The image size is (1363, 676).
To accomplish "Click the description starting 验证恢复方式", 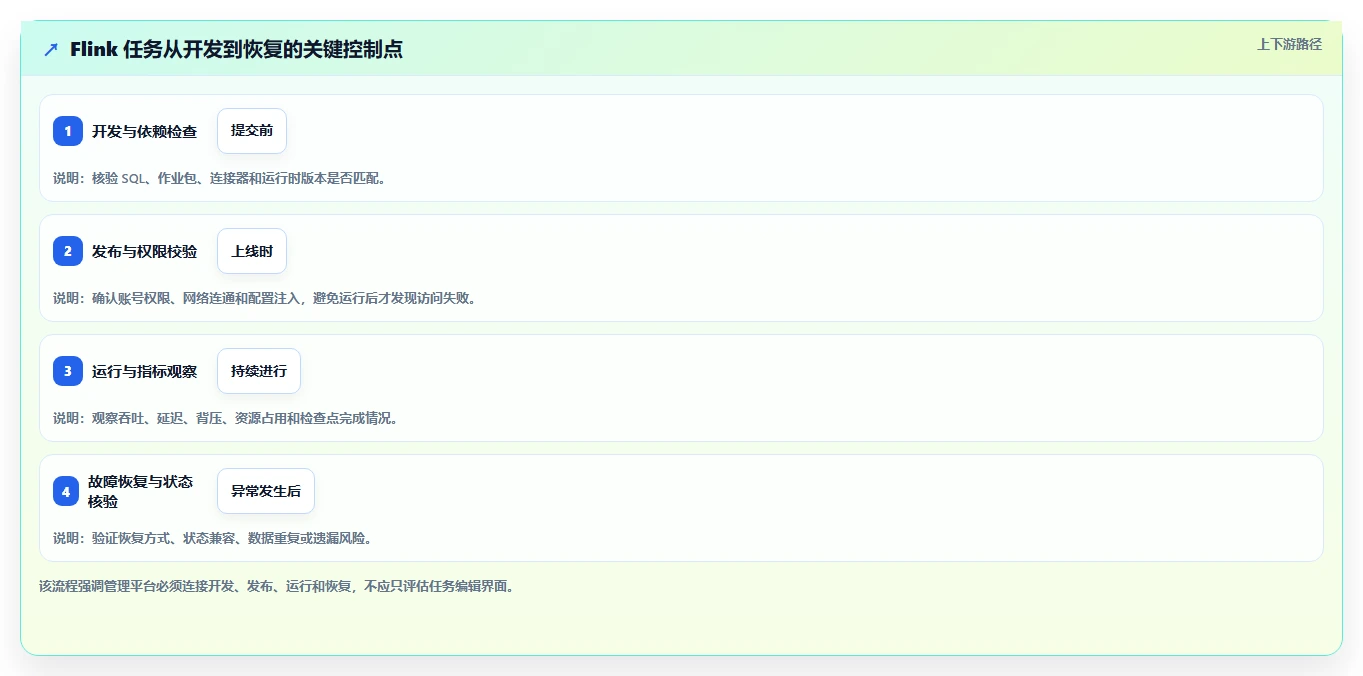I will 213,538.
